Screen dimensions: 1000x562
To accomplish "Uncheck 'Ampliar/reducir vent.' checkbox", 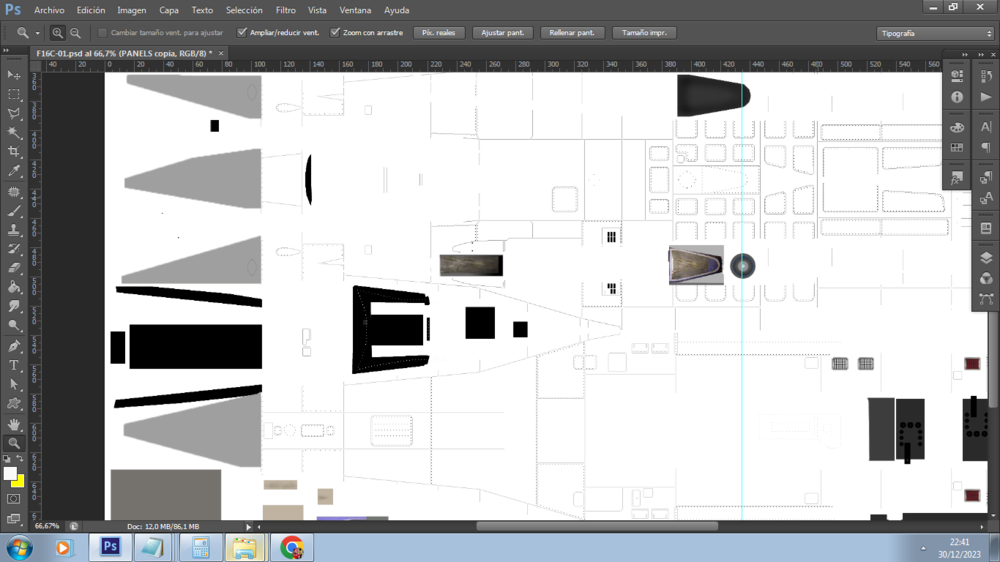I will [x=242, y=33].
